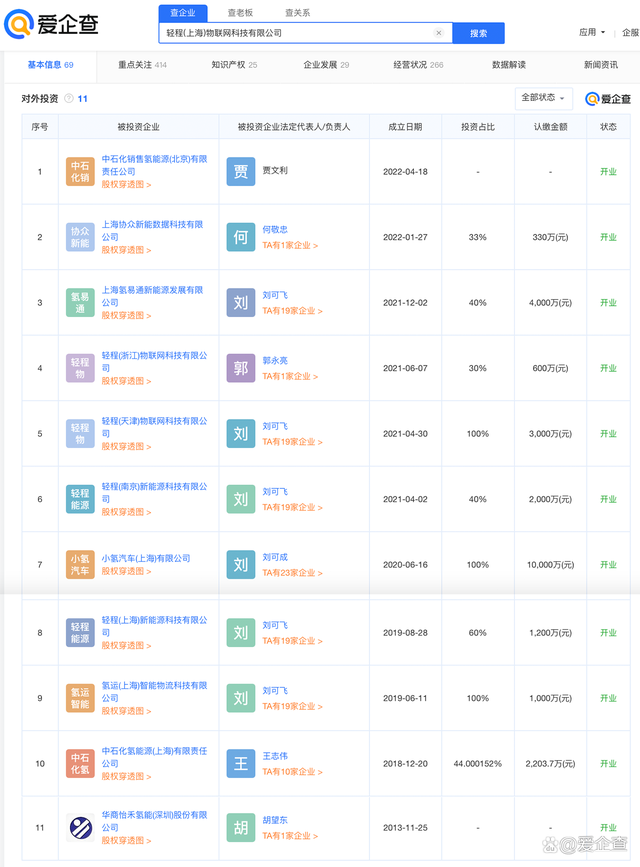
Task: Open 轻程(天津)物联网科技有限公司 link
Action: [x=154, y=427]
